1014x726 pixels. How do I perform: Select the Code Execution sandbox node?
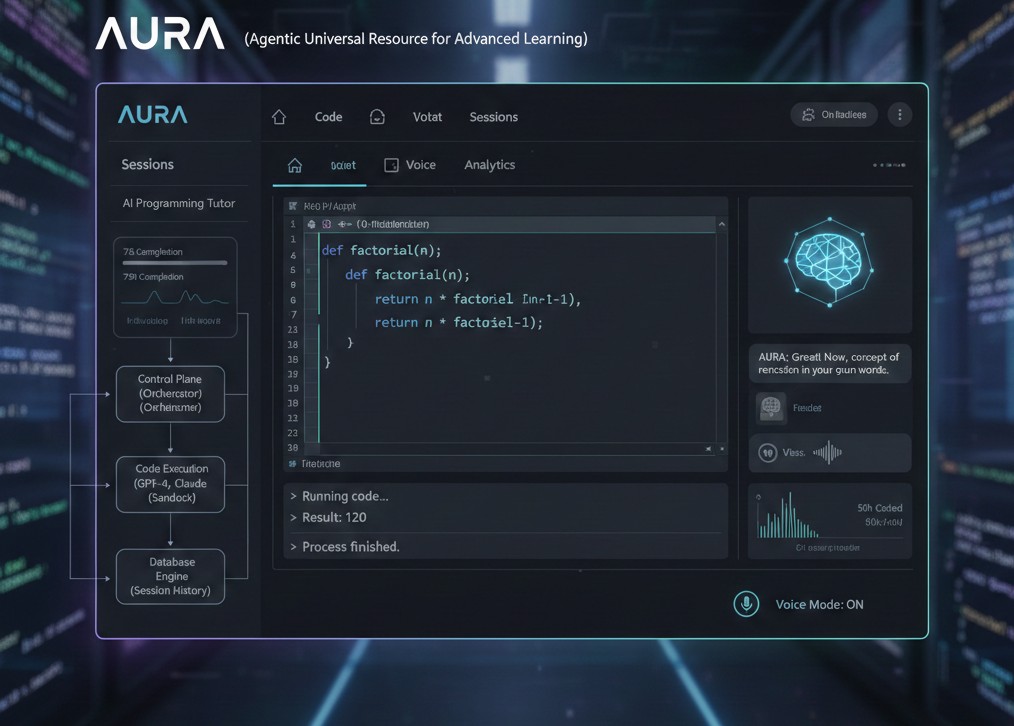tap(171, 484)
